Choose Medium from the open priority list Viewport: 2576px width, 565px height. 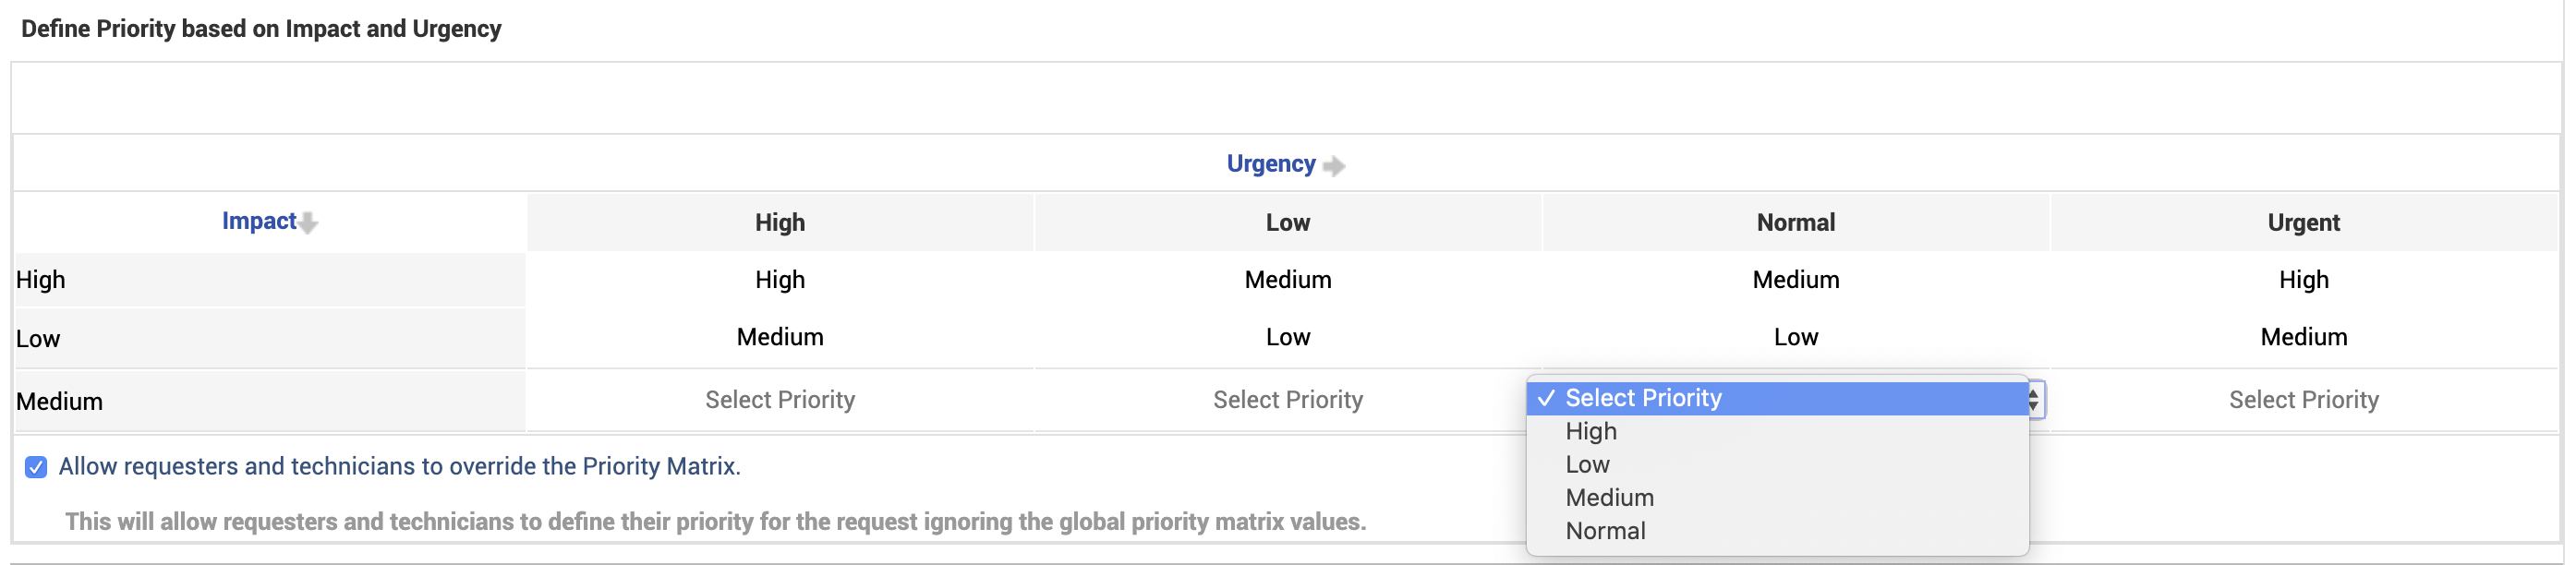pos(1609,497)
